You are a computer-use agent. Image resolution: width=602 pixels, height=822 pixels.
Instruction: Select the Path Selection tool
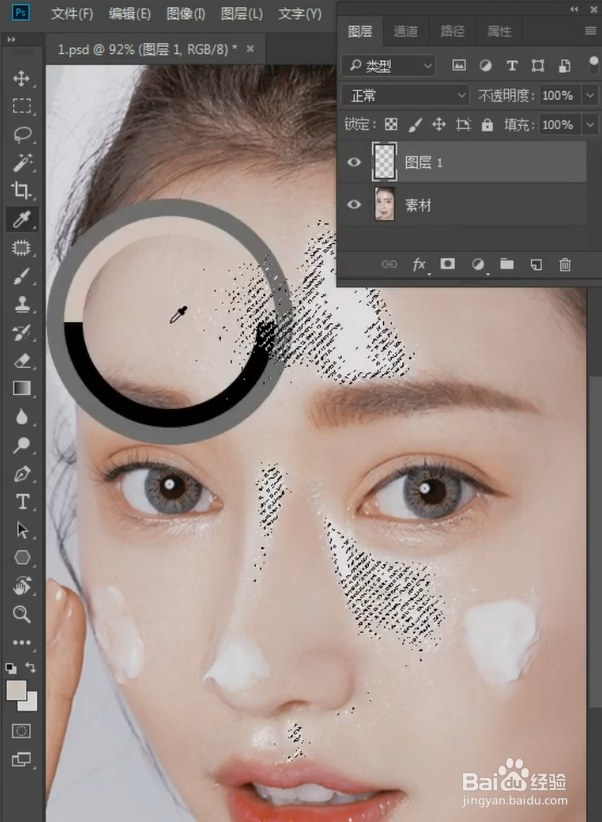pyautogui.click(x=22, y=530)
